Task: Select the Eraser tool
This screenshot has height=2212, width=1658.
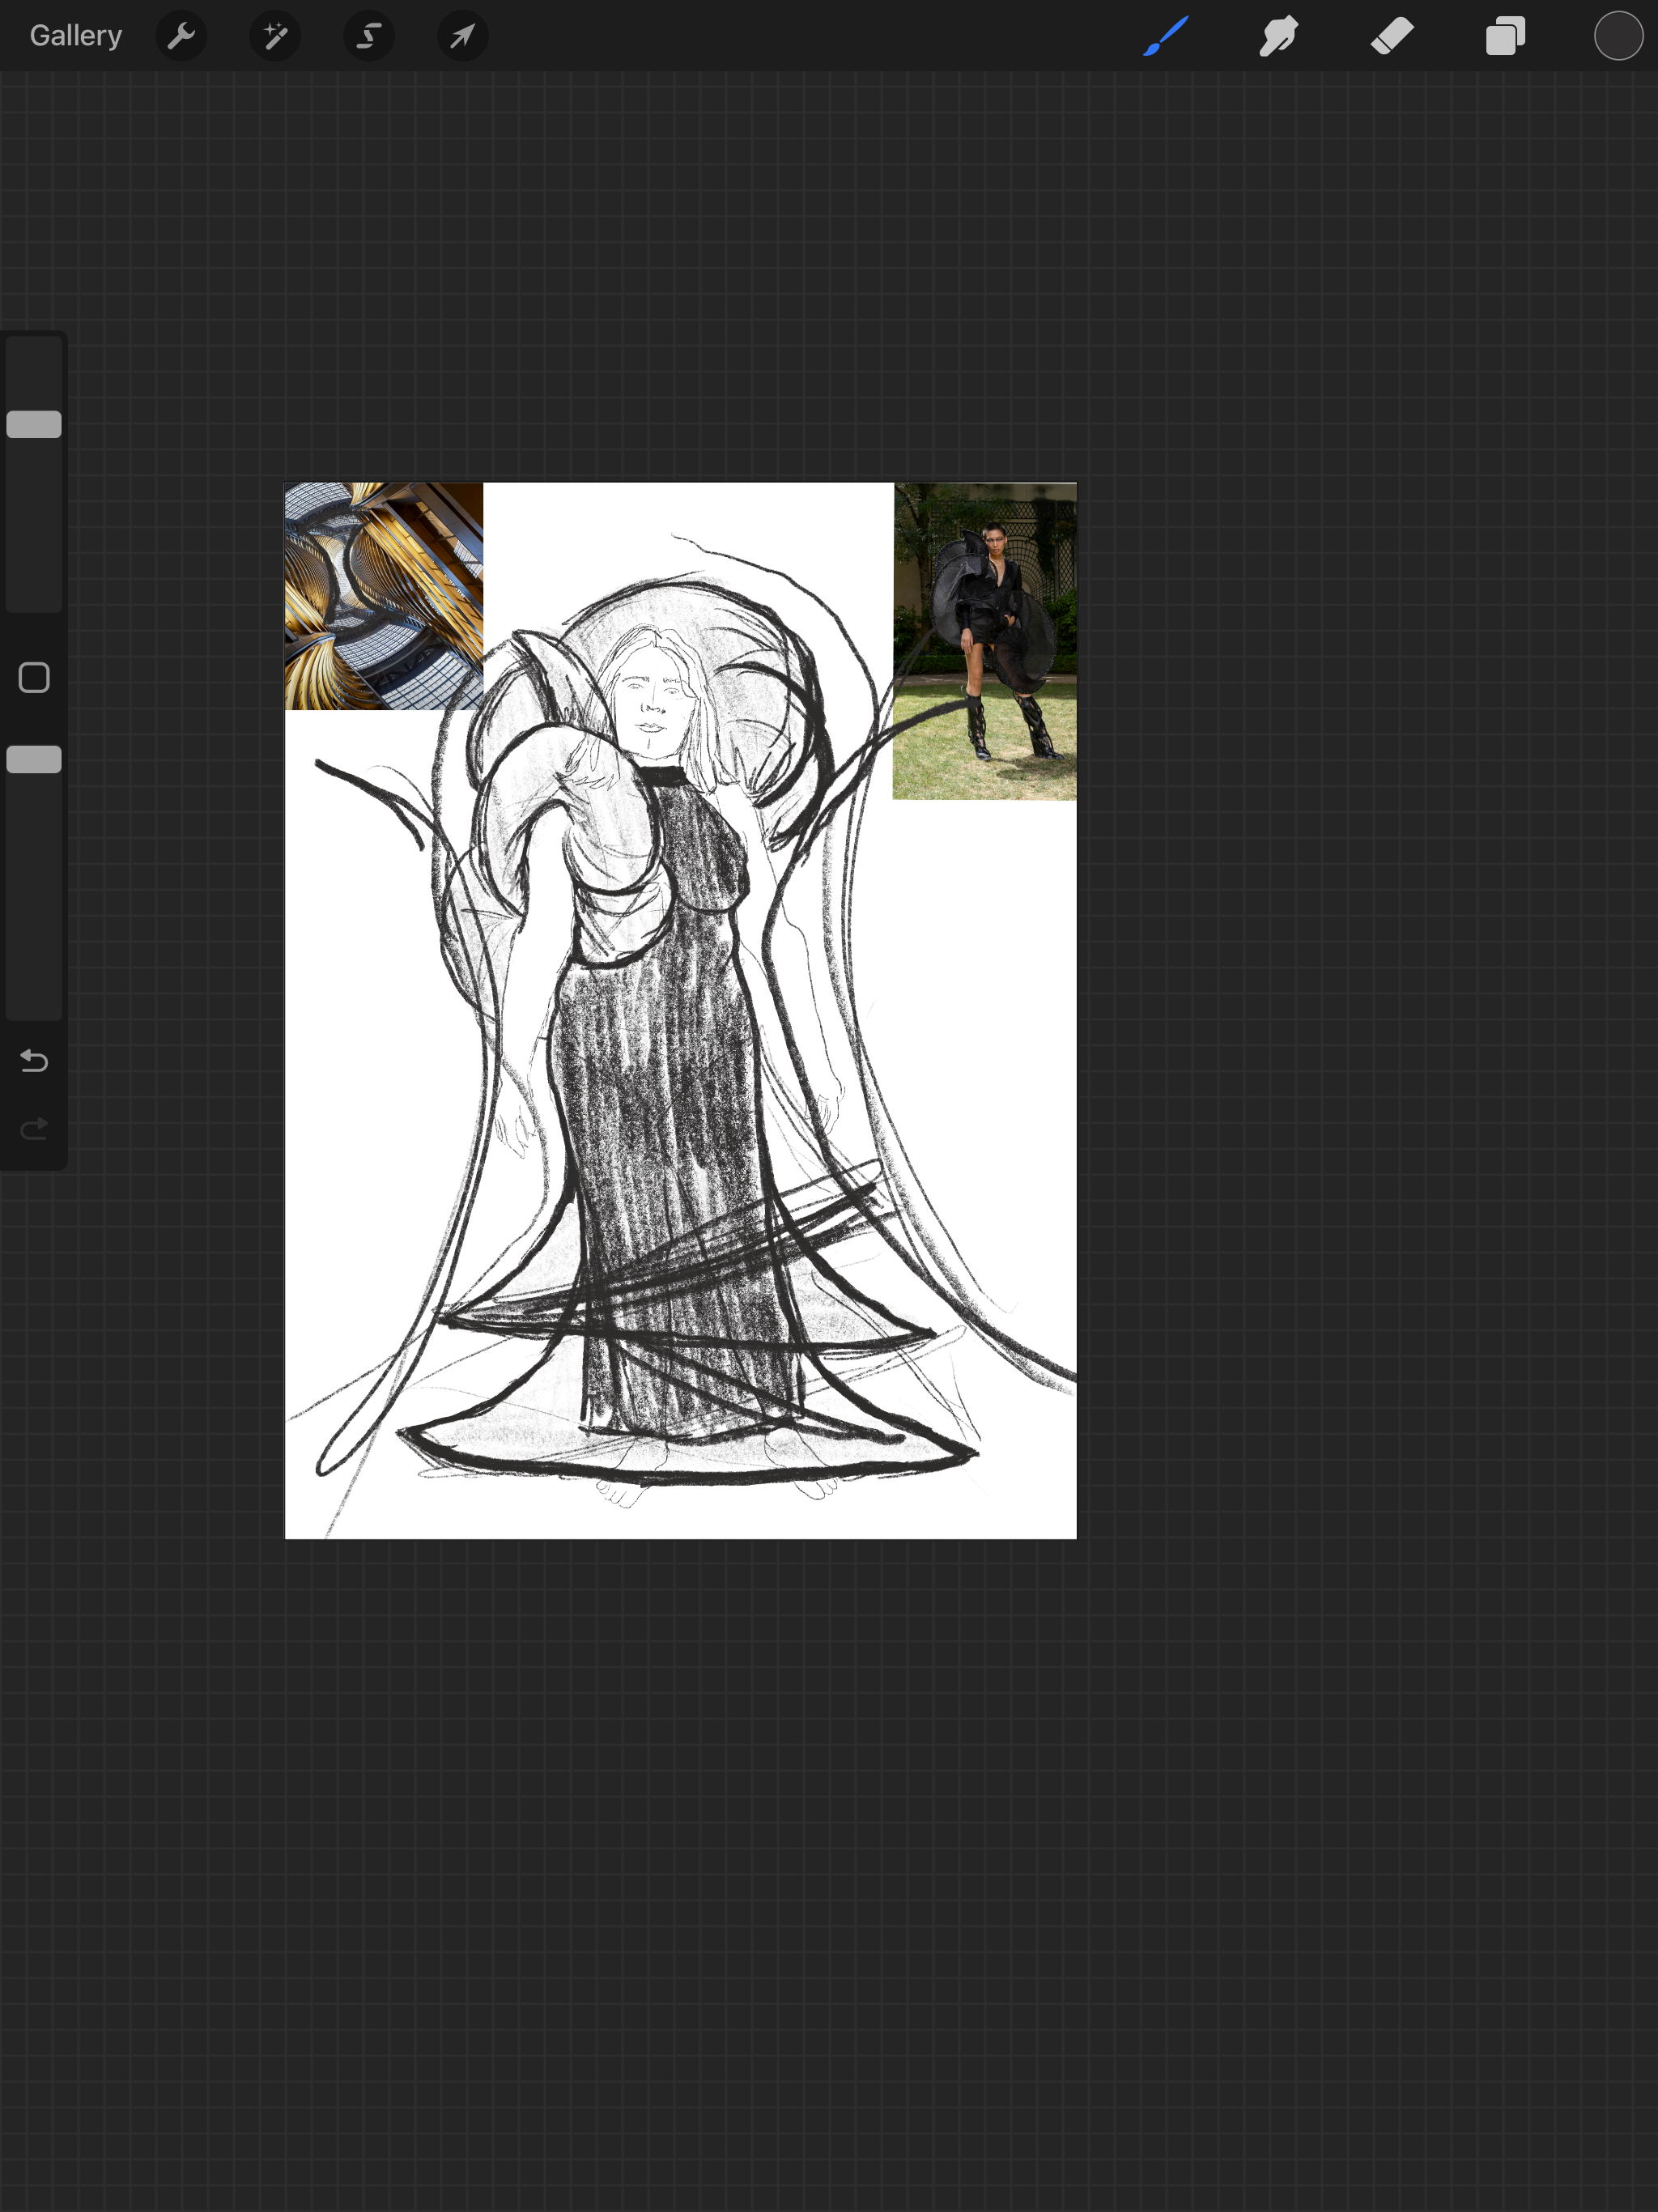Action: [1392, 36]
